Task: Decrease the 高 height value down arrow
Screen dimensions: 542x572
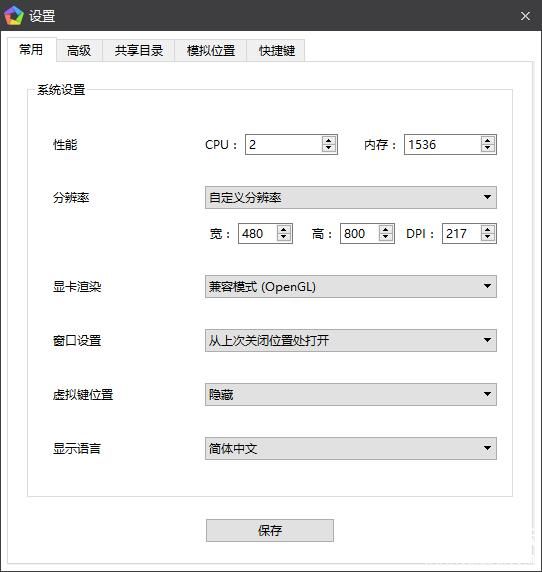Action: click(386, 237)
